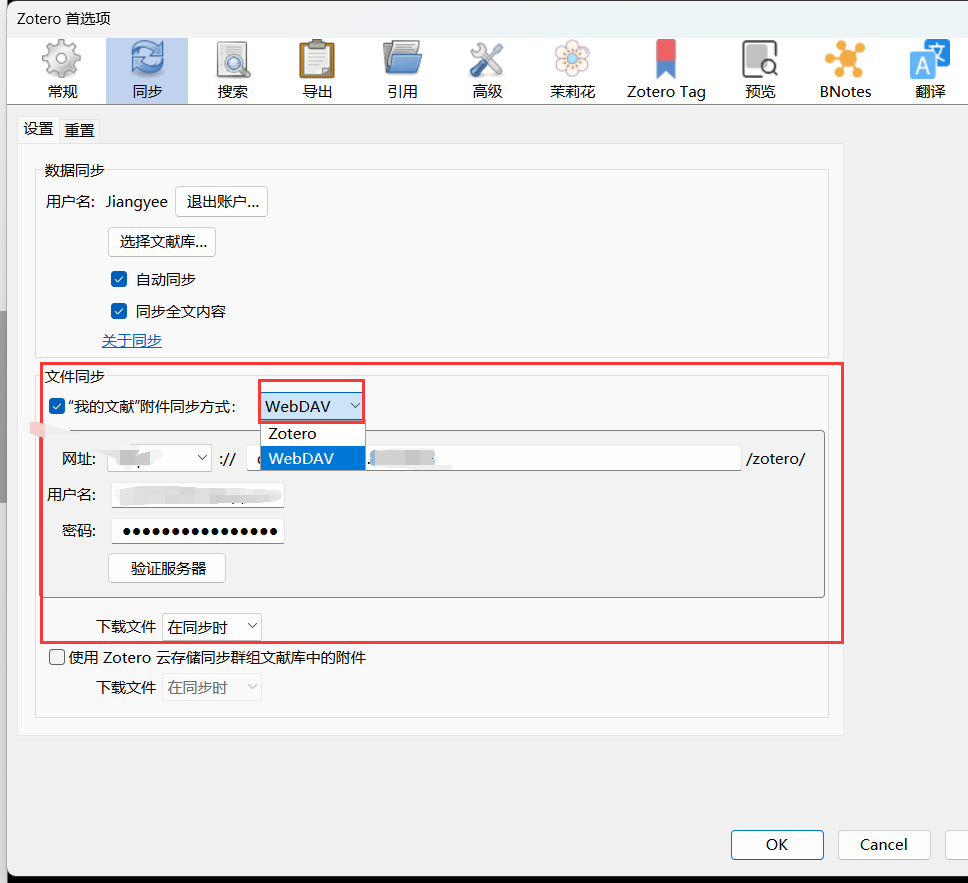Toggle the 同步全文内容 checkbox

point(119,311)
